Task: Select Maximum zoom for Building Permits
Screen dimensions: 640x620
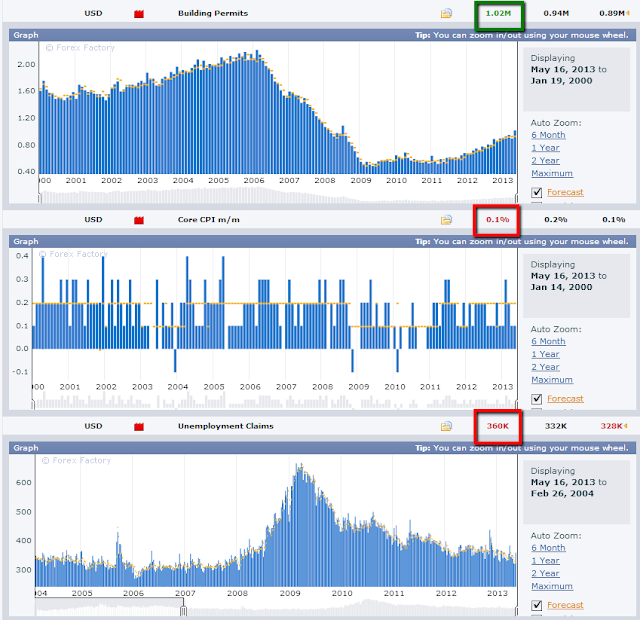Action: click(x=551, y=173)
